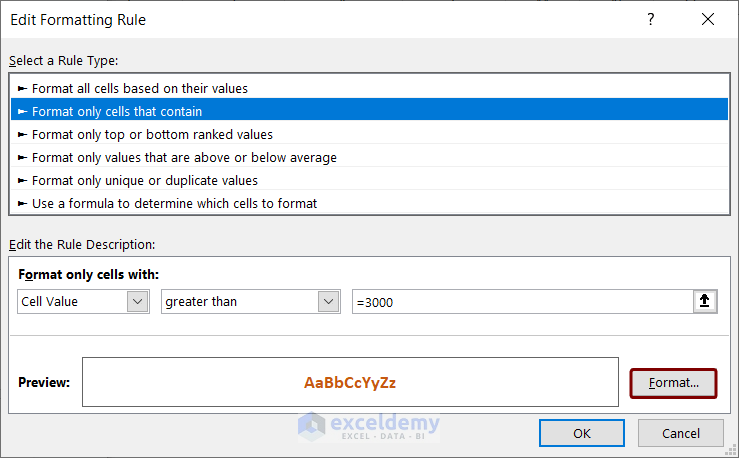Click the collapse dialog range selector icon

pyautogui.click(x=706, y=301)
